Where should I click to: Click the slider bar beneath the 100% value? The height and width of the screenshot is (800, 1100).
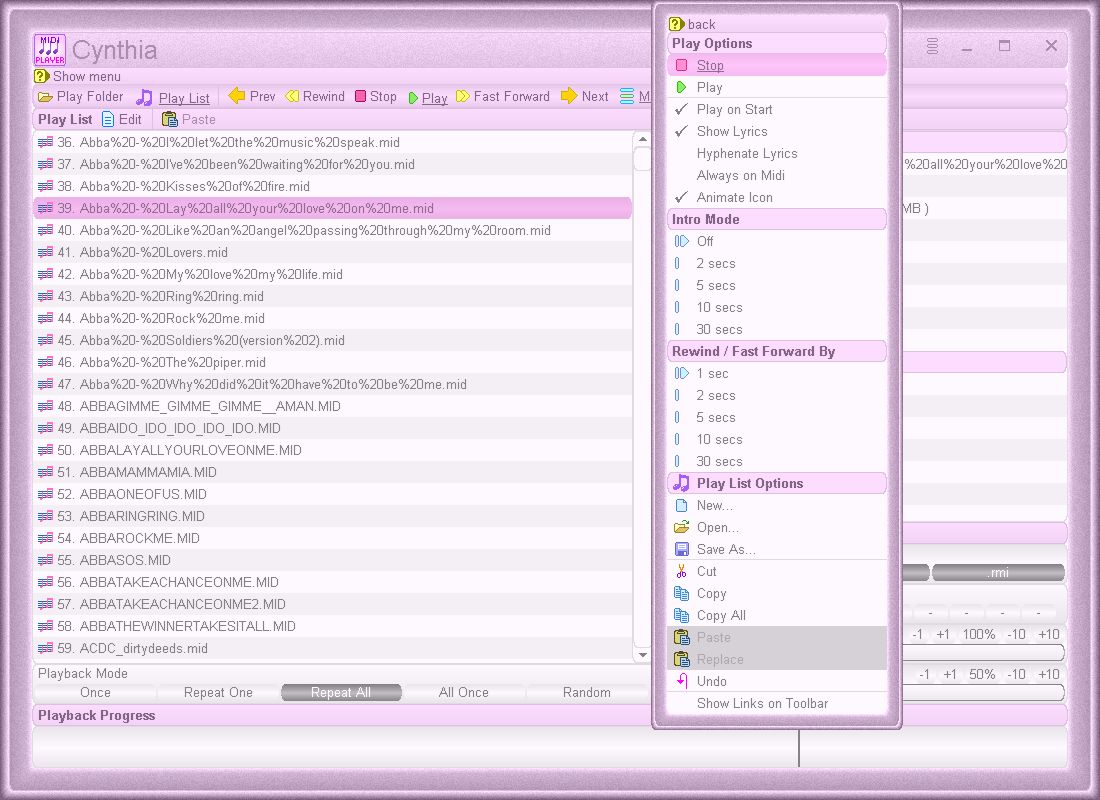click(x=982, y=653)
